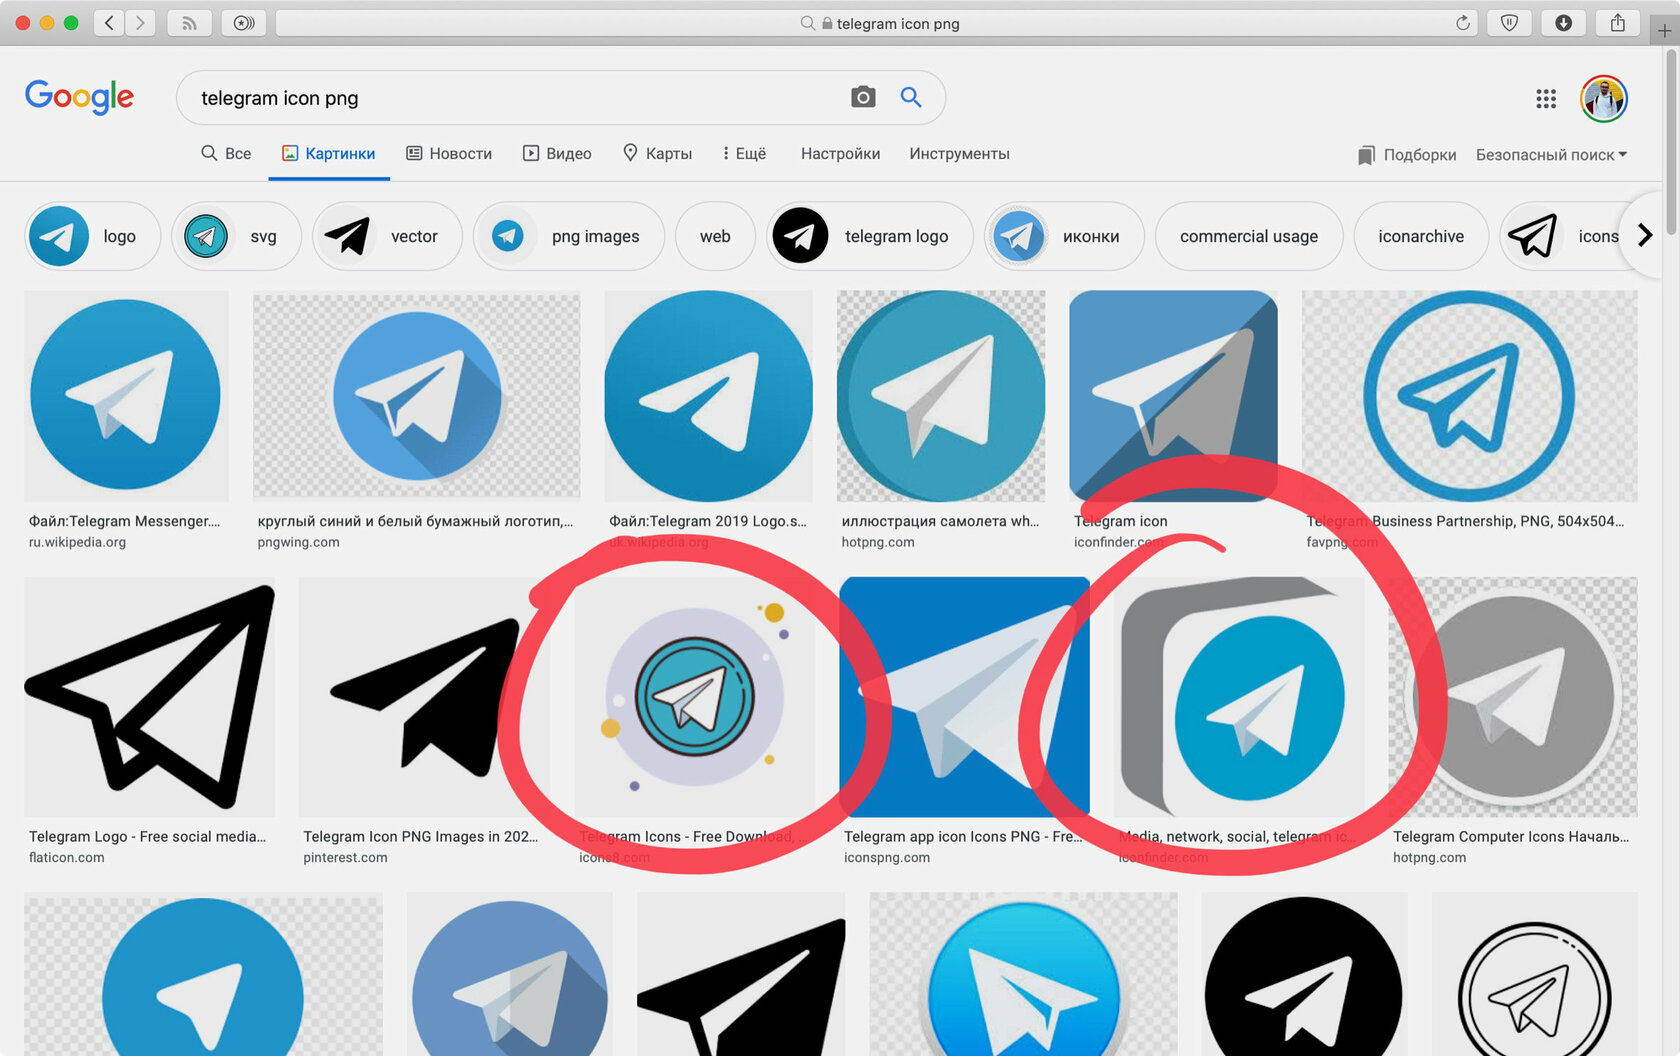Visit the iconspng.com source link
Screen dimensions: 1680x1056
coord(886,858)
